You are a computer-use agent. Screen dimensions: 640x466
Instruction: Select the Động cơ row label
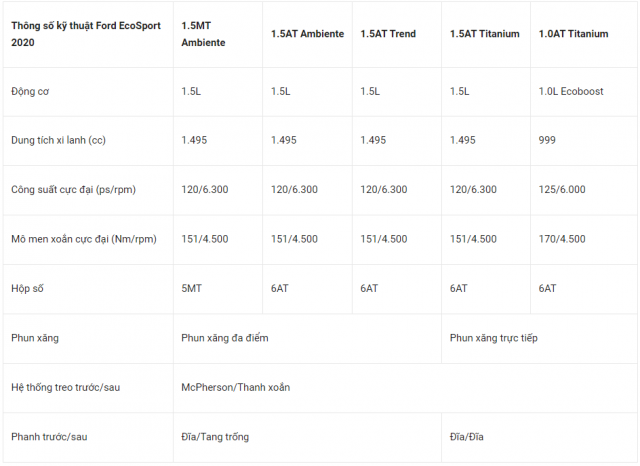coord(30,91)
